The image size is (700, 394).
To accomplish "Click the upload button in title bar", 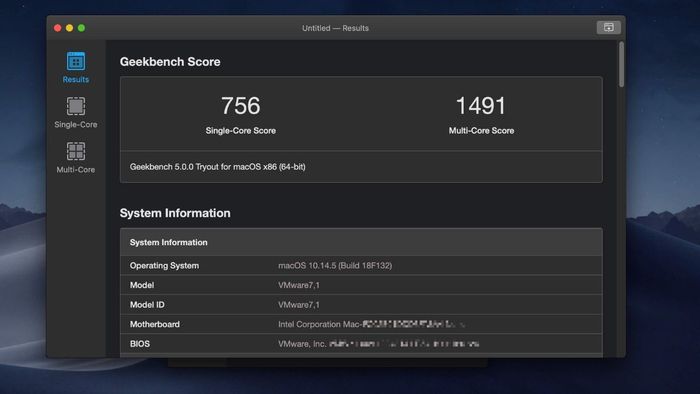I will point(608,28).
